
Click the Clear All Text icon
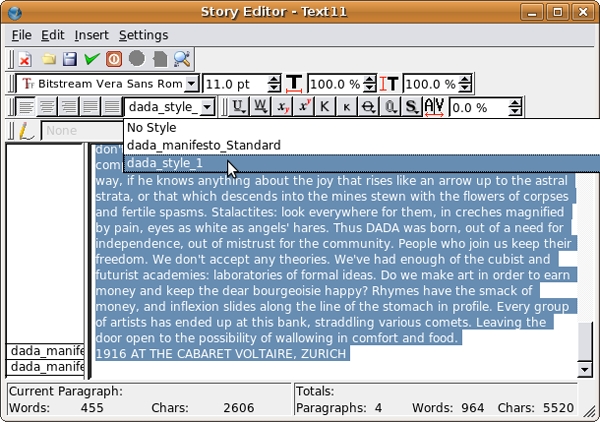(x=25, y=59)
